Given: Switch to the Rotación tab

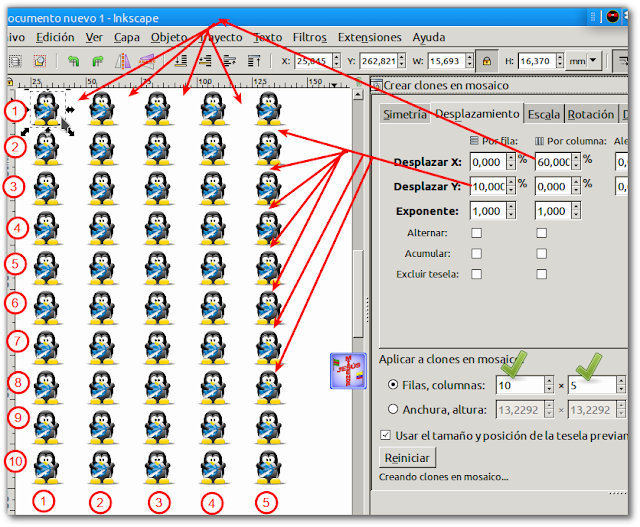Looking at the screenshot, I should point(591,114).
